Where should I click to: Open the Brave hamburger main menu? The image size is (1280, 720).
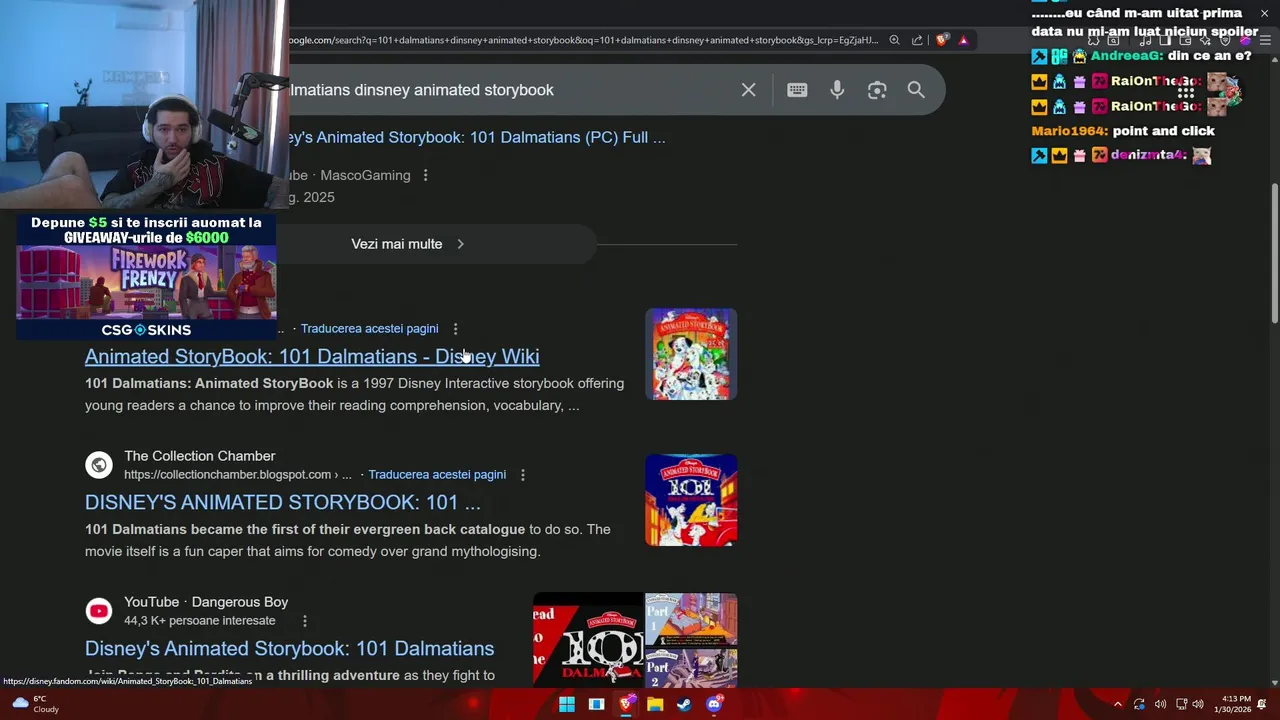1265,40
